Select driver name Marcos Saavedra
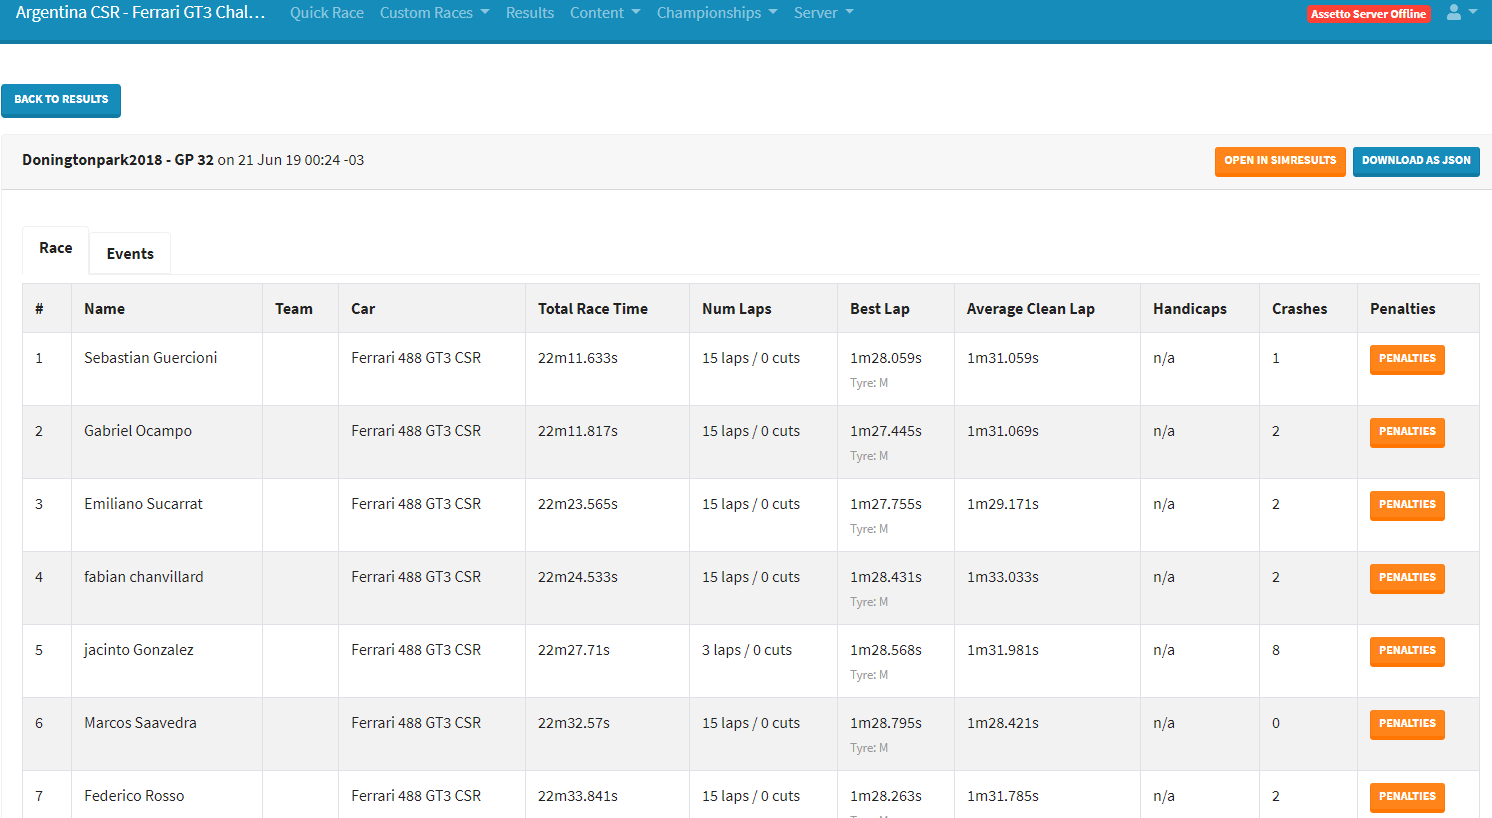The height and width of the screenshot is (818, 1492). (x=140, y=723)
